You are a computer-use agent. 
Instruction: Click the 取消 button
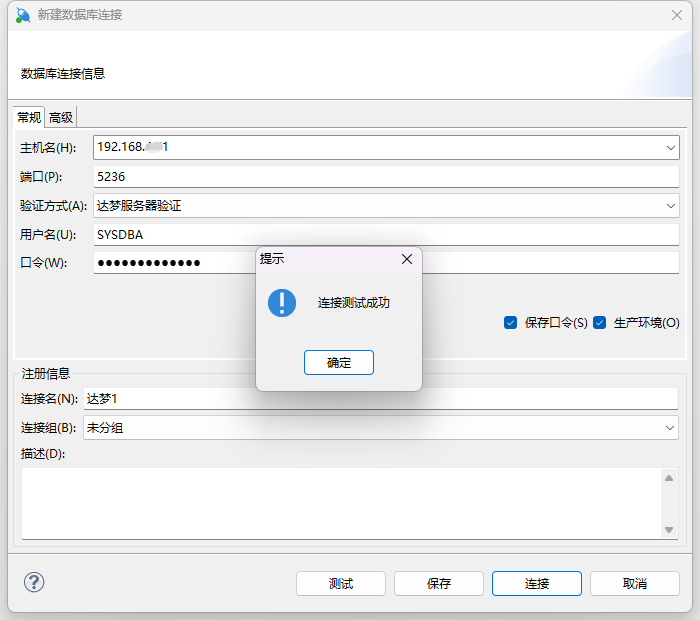tap(635, 583)
